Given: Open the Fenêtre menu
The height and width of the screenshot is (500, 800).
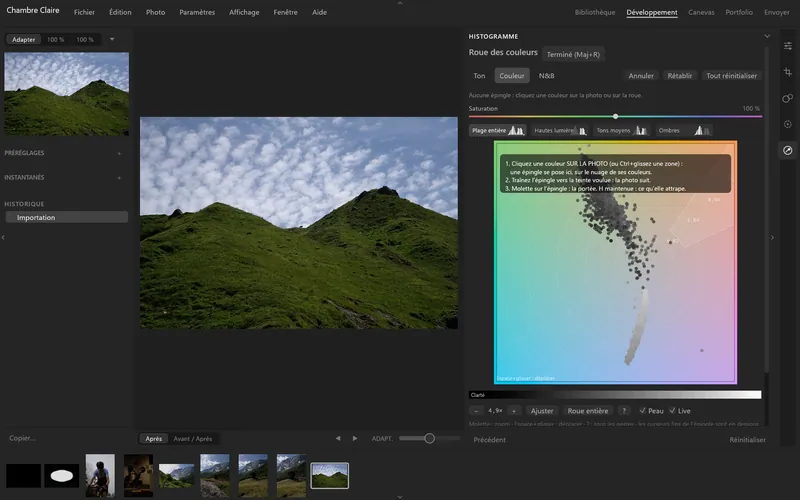Looking at the screenshot, I should (x=286, y=12).
